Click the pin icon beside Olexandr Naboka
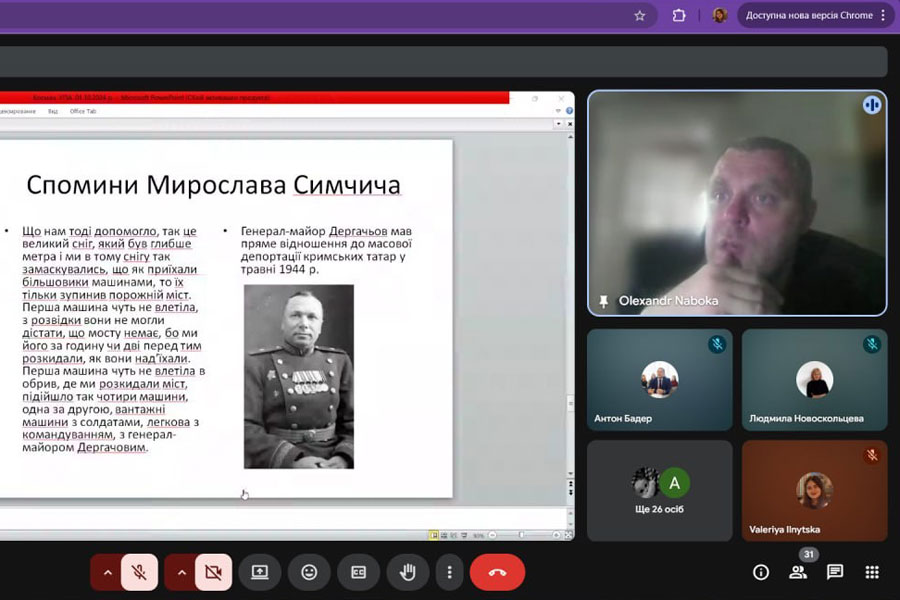This screenshot has width=900, height=600. [x=603, y=301]
